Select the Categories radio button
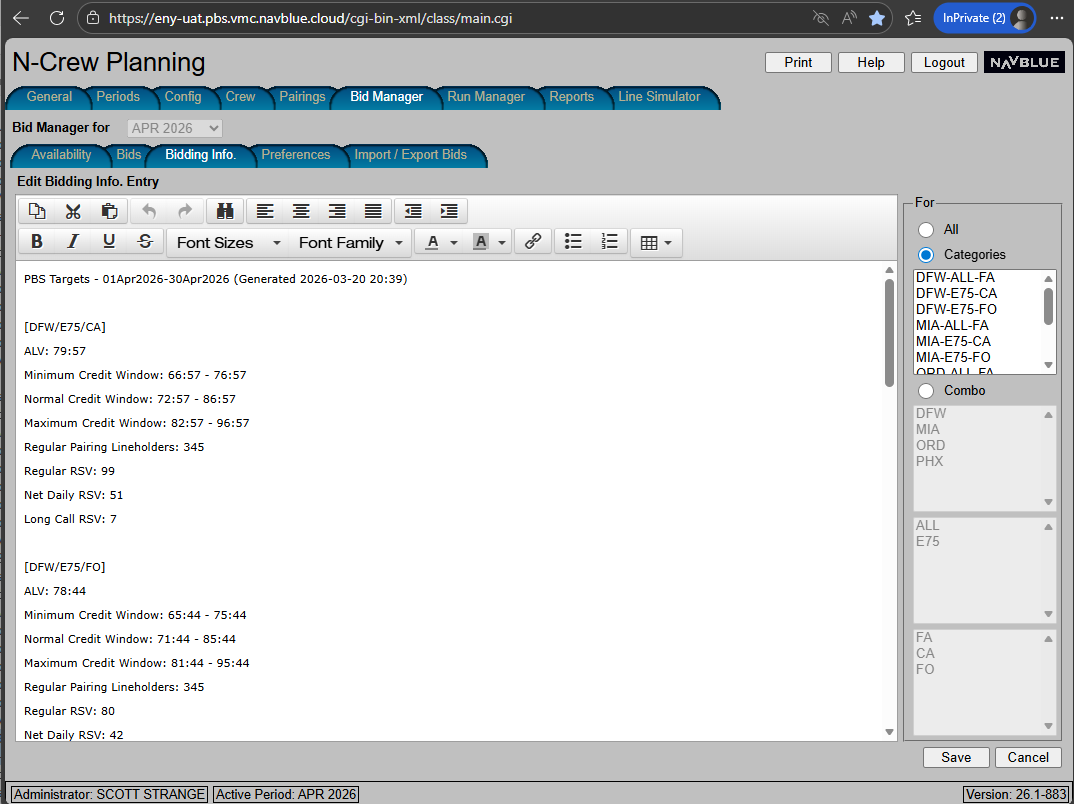This screenshot has height=804, width=1074. pyautogui.click(x=926, y=255)
